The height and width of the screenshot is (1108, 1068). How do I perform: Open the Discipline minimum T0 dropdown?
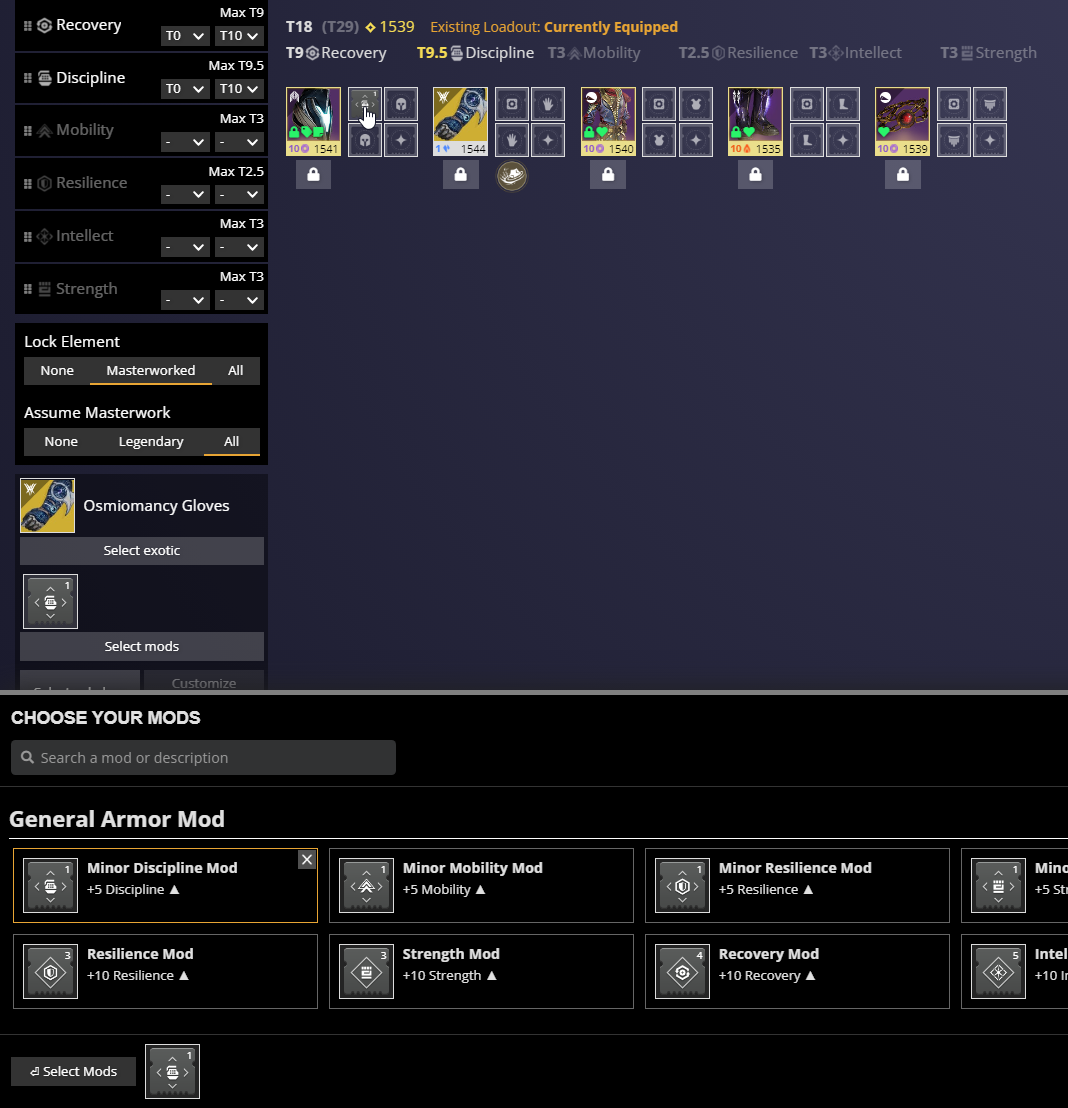[x=185, y=88]
